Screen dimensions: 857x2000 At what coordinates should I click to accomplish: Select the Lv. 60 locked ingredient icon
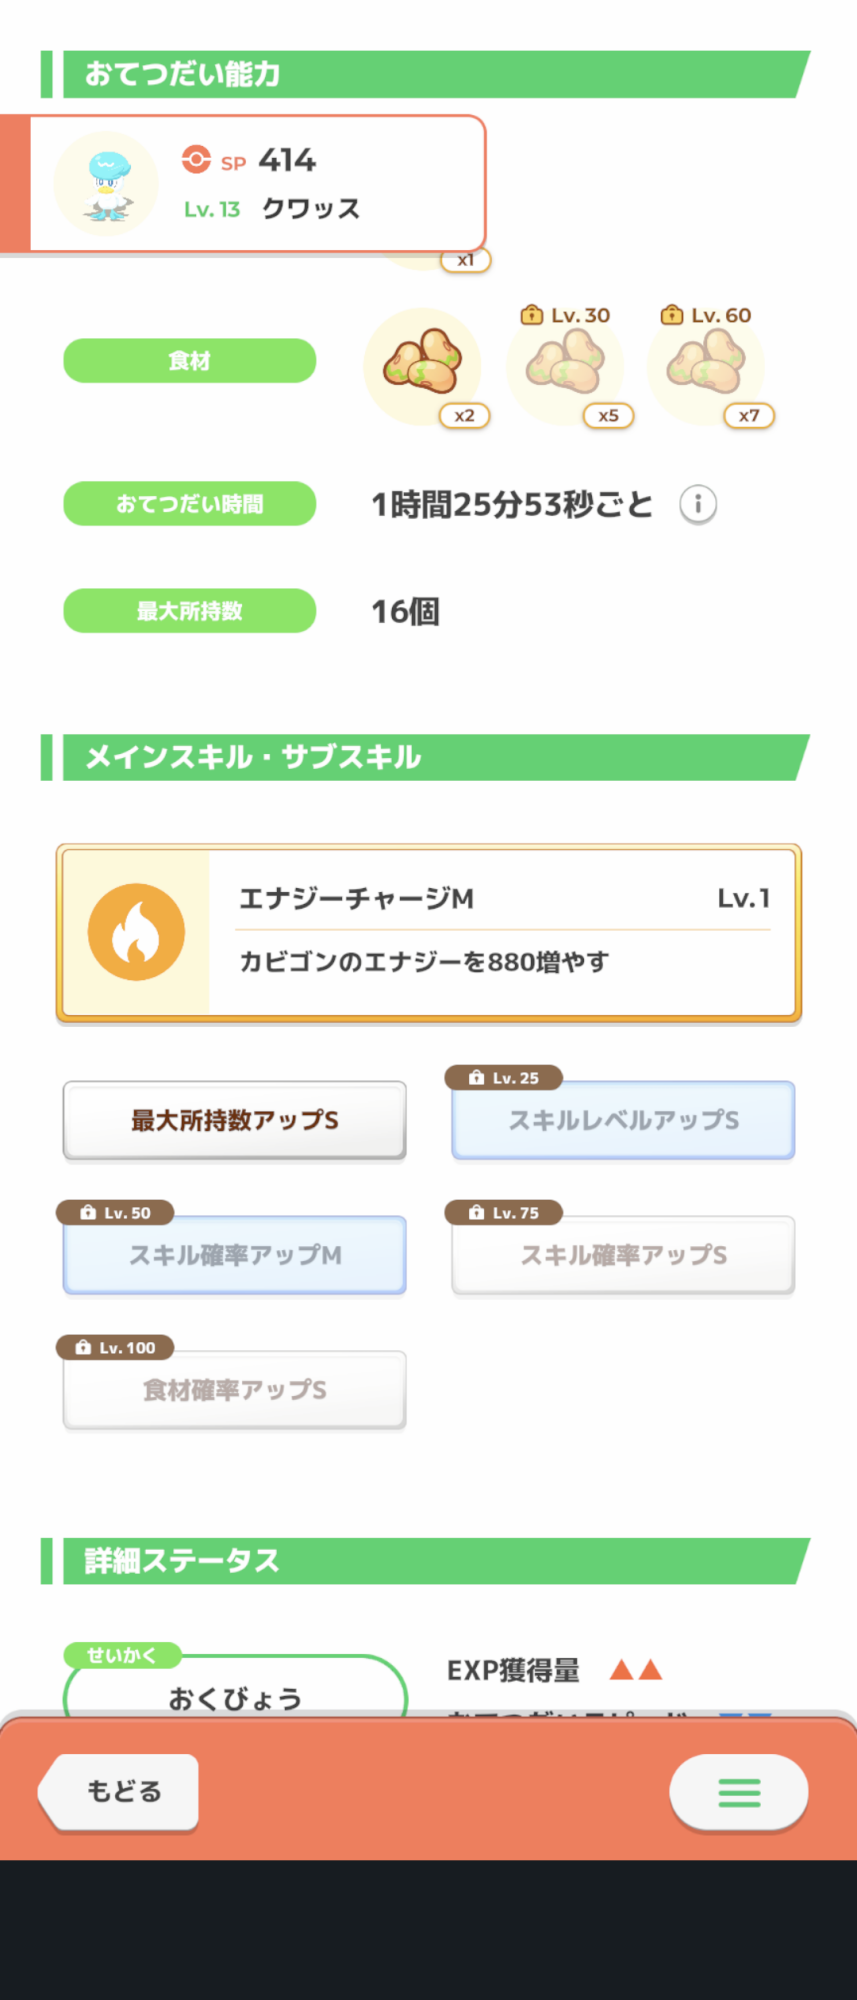(x=706, y=366)
